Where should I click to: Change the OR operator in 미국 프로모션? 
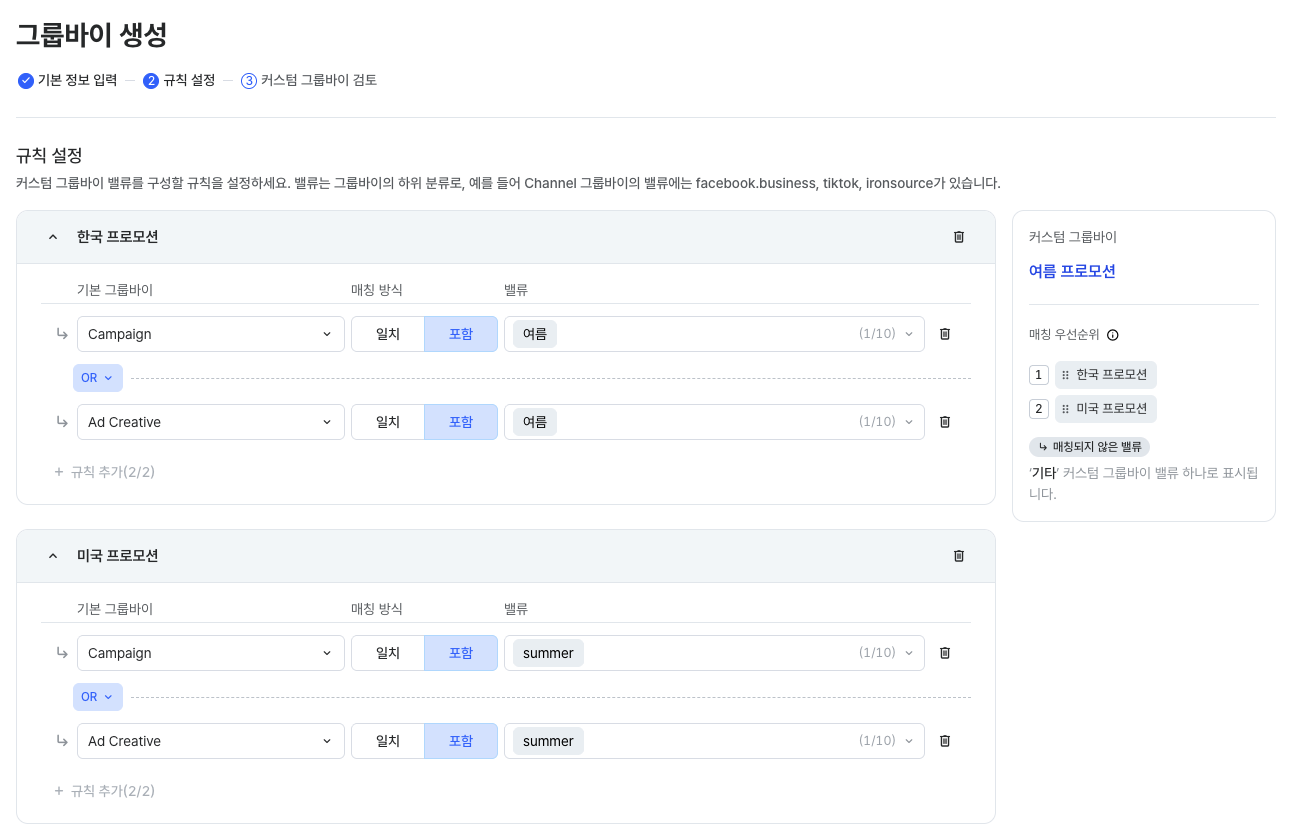click(98, 697)
